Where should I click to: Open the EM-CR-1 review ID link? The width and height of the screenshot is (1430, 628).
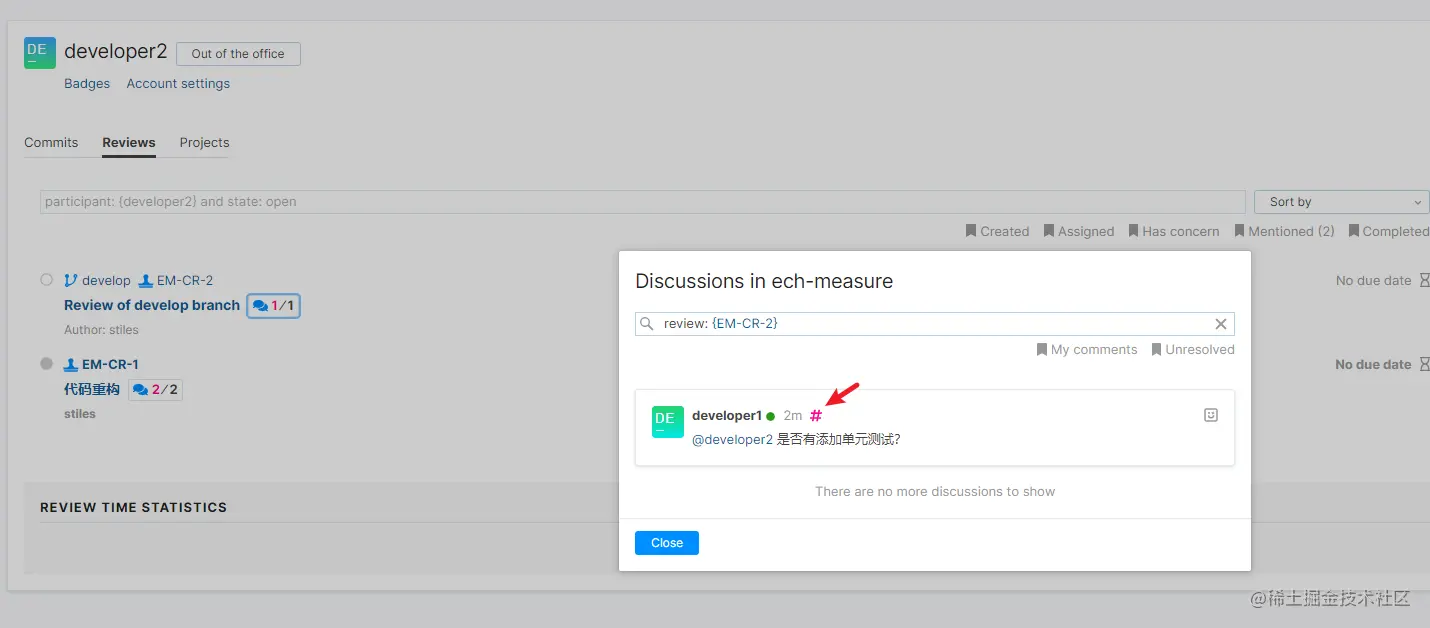coord(110,365)
